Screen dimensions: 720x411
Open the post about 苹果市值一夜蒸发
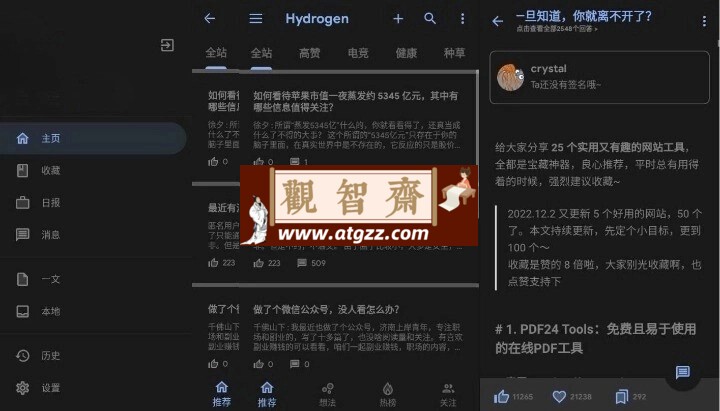click(355, 101)
